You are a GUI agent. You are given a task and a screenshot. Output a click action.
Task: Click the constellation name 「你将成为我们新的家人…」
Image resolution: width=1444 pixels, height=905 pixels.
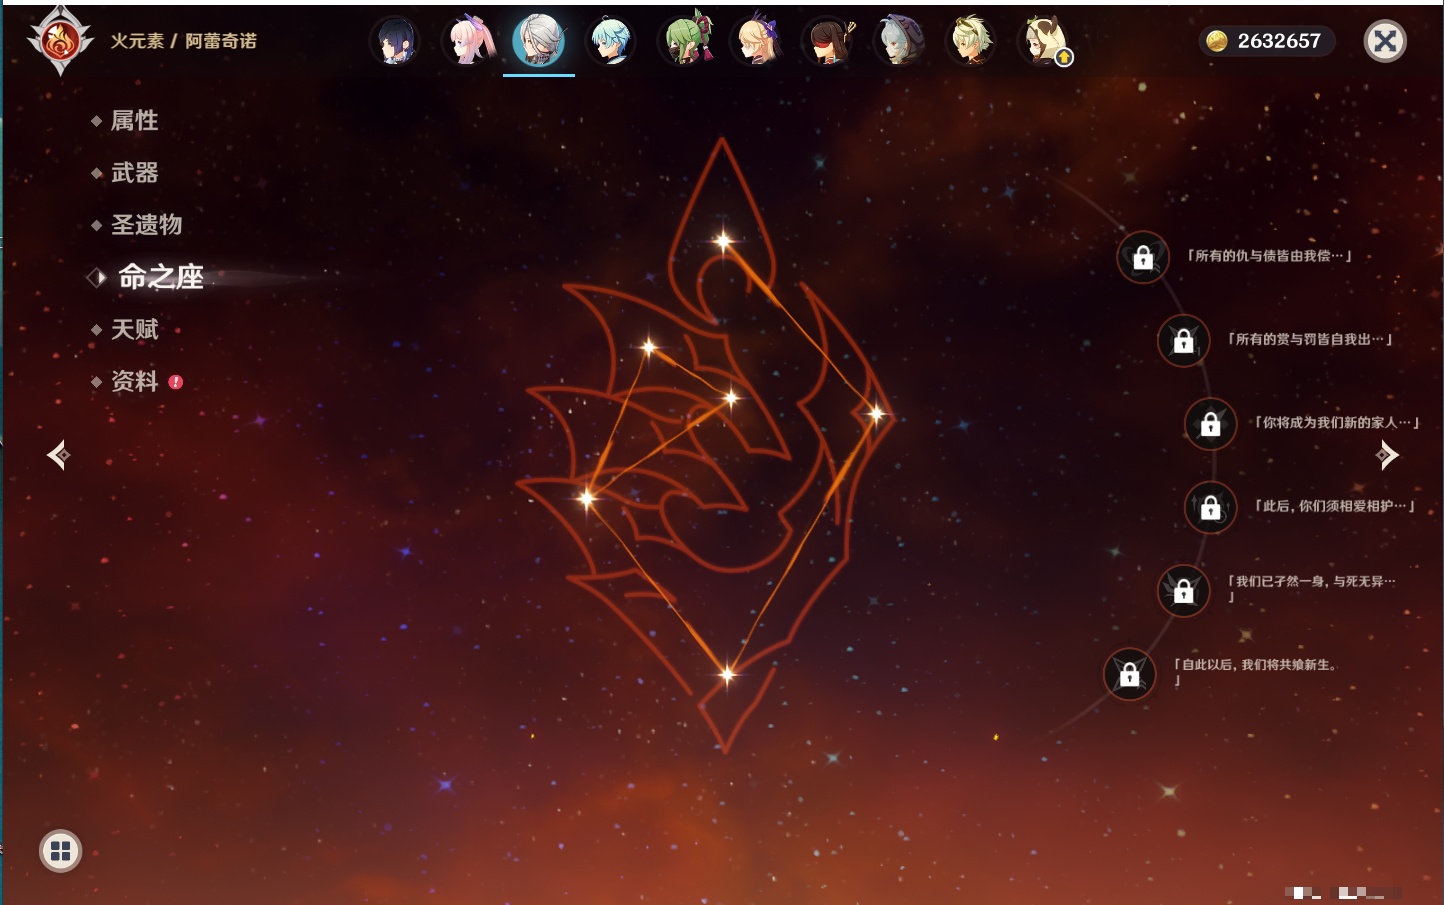click(1337, 422)
